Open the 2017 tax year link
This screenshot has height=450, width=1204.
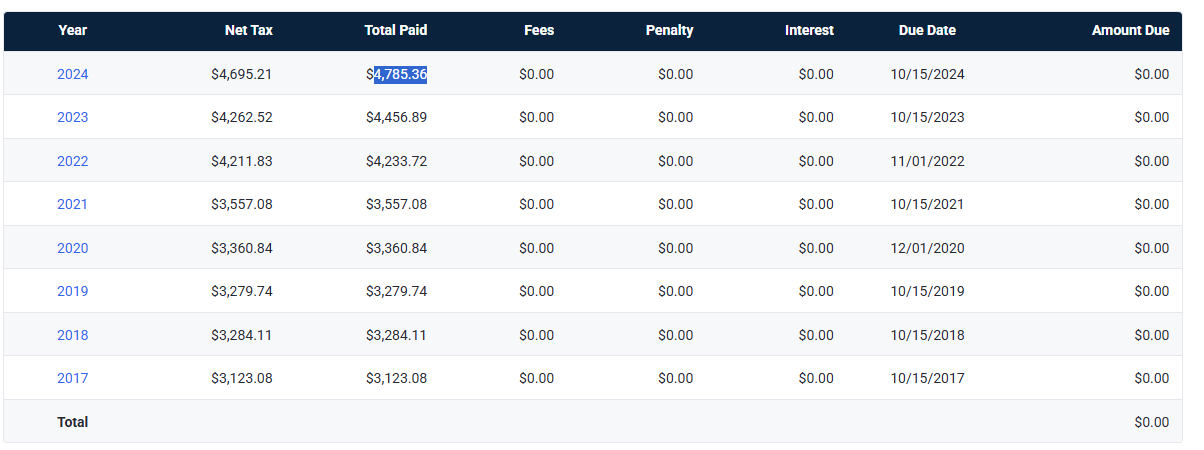pos(72,378)
